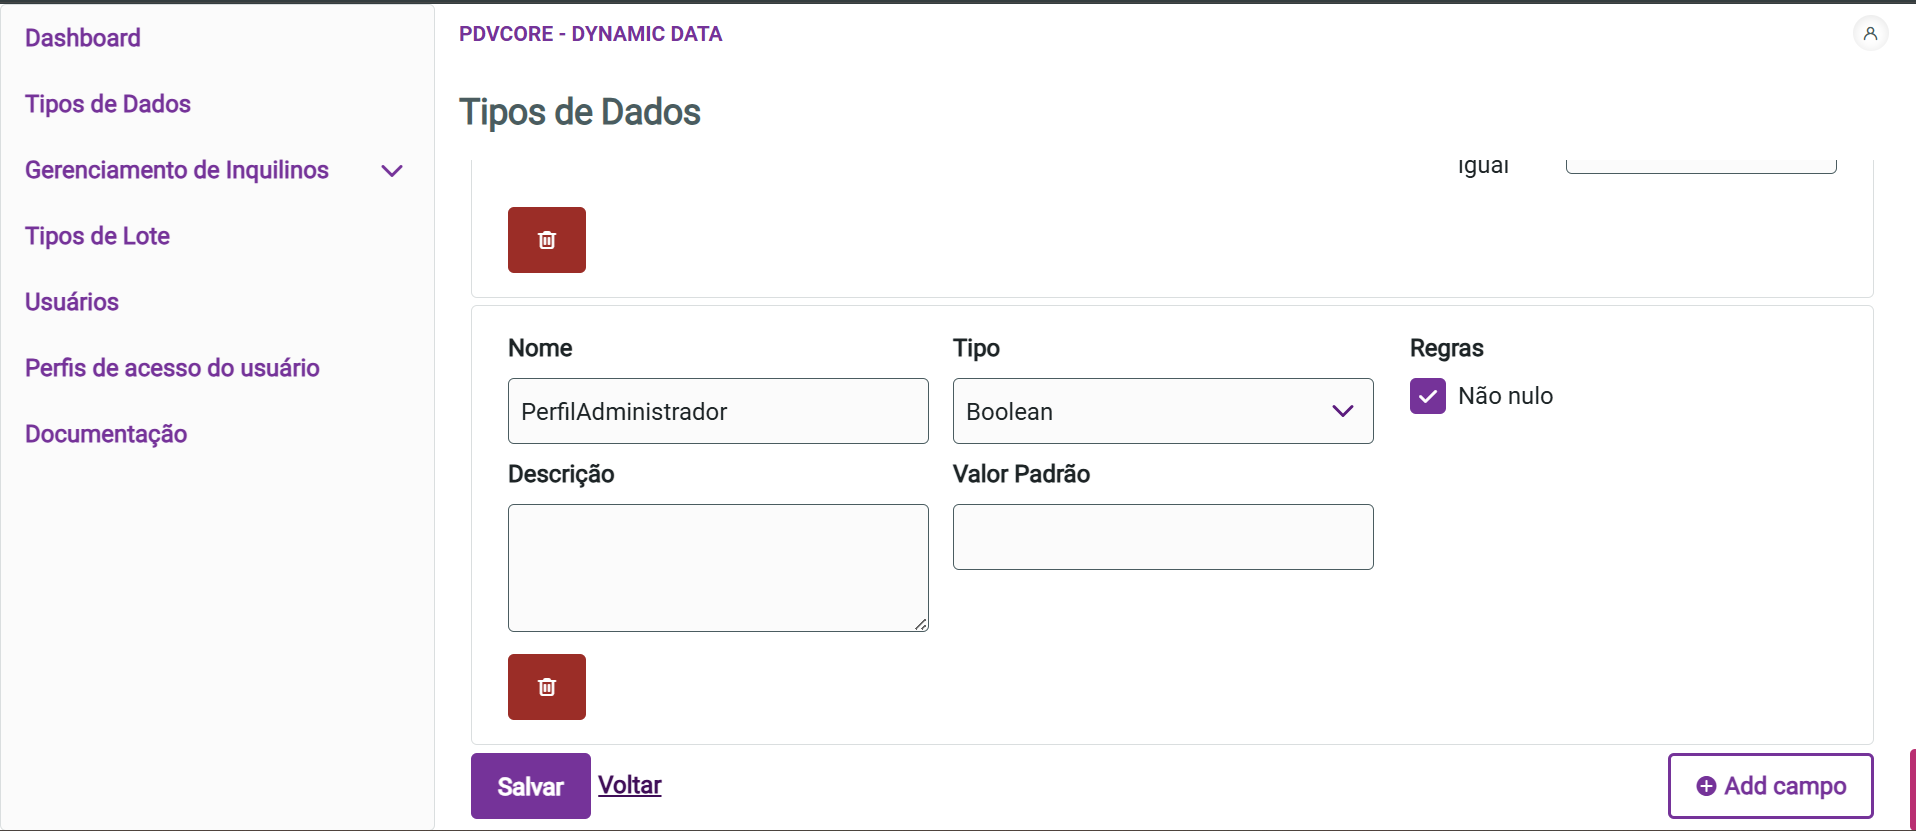1916x831 pixels.
Task: Click the Voltar link
Action: (x=630, y=785)
